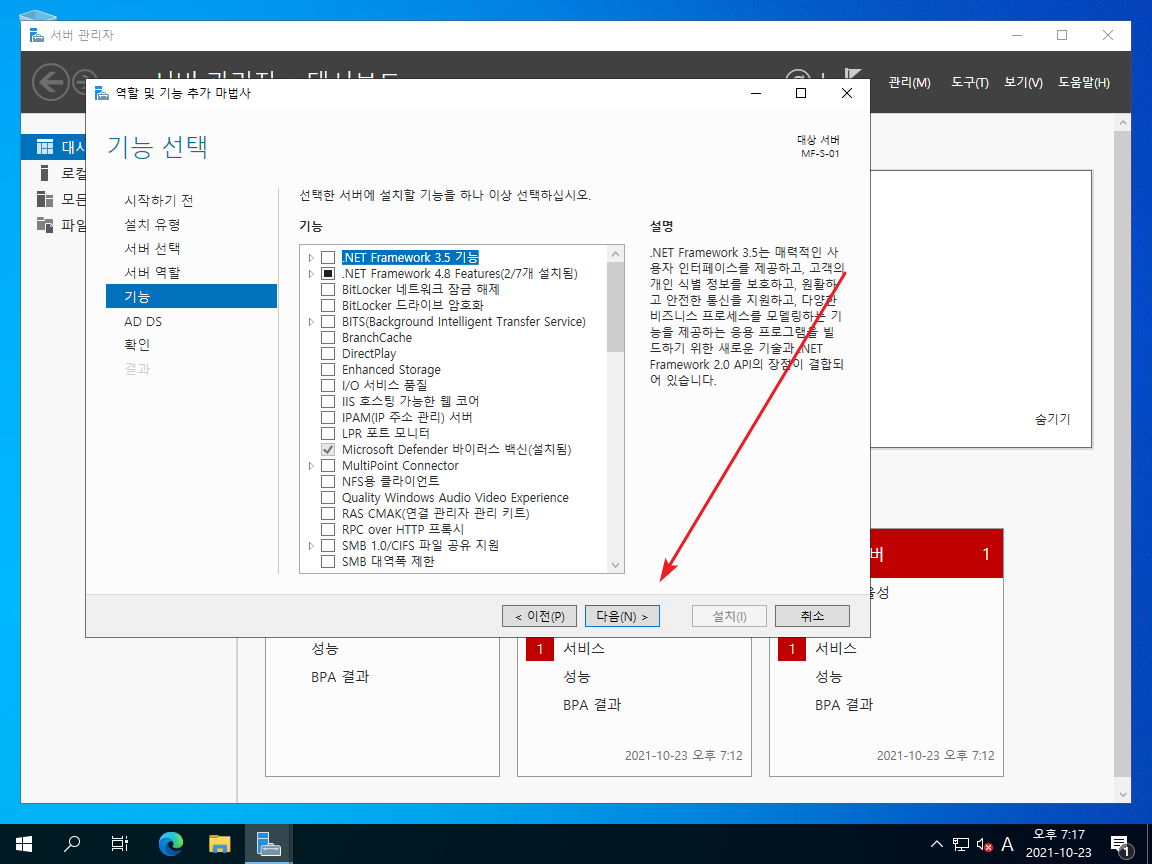Click the wizard title bar icon
This screenshot has height=864, width=1152.
pos(102,93)
